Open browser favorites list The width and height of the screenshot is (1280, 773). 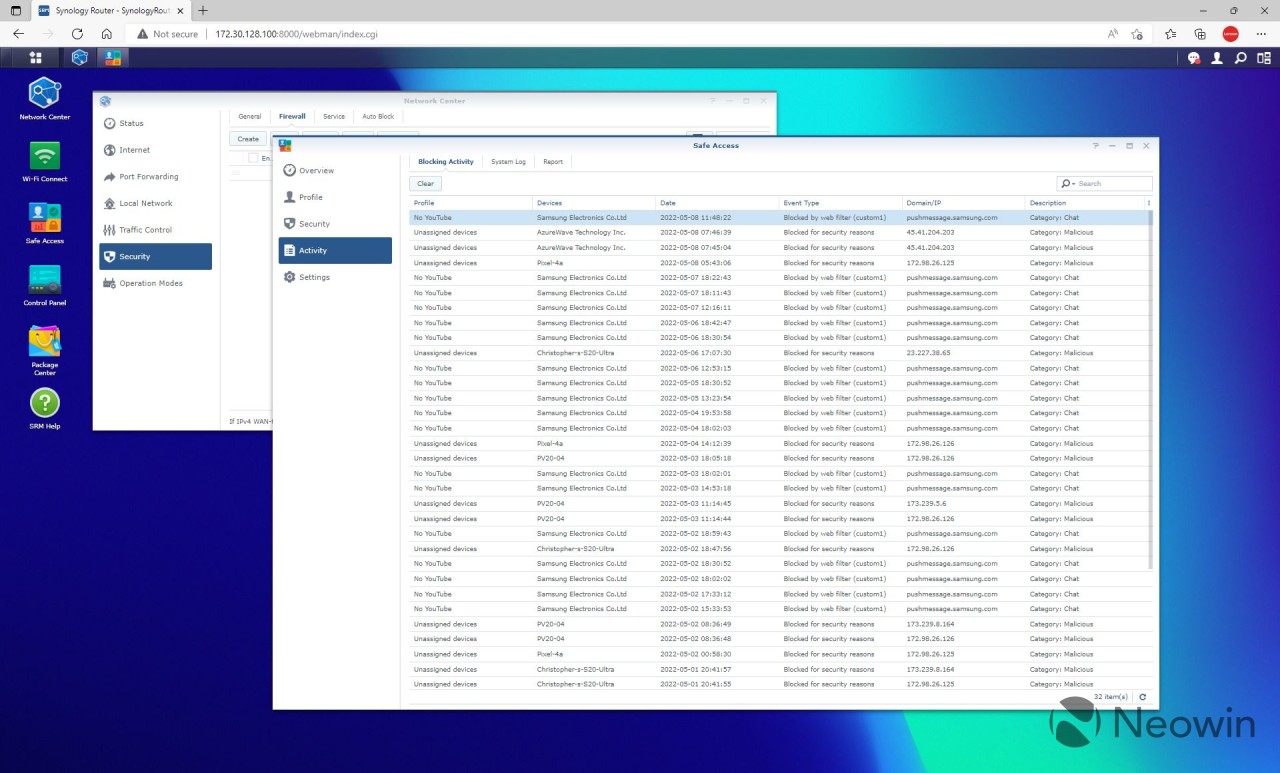point(1170,33)
